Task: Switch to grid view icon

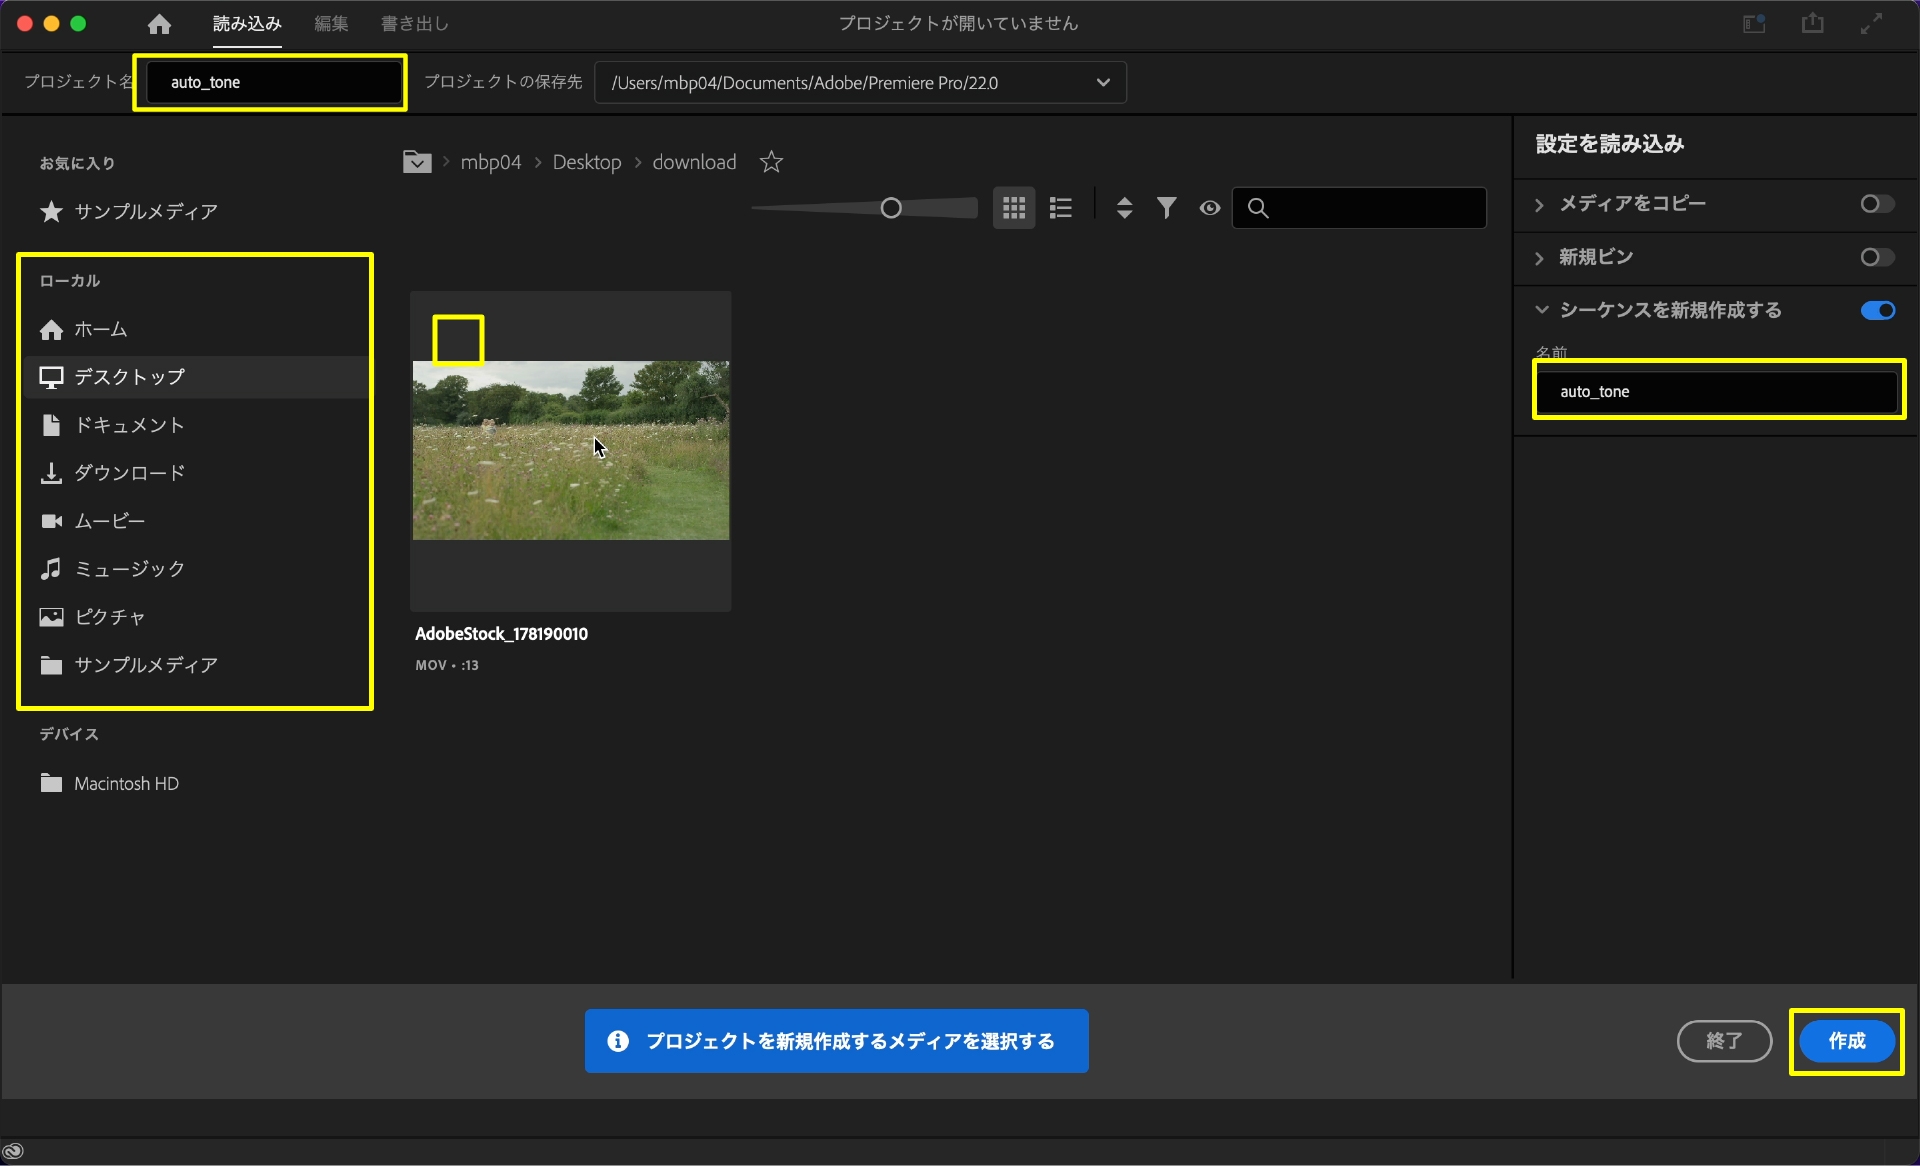Action: [x=1013, y=208]
